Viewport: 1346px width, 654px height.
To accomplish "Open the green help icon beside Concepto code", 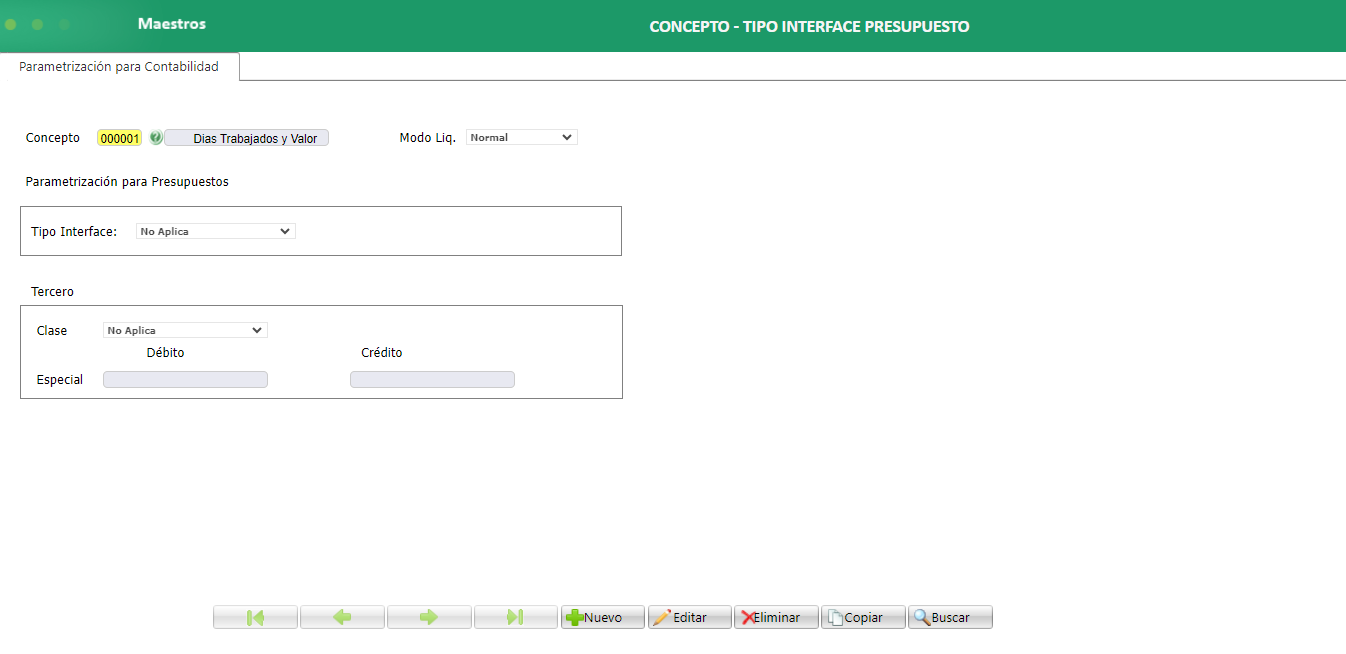I will coord(156,138).
